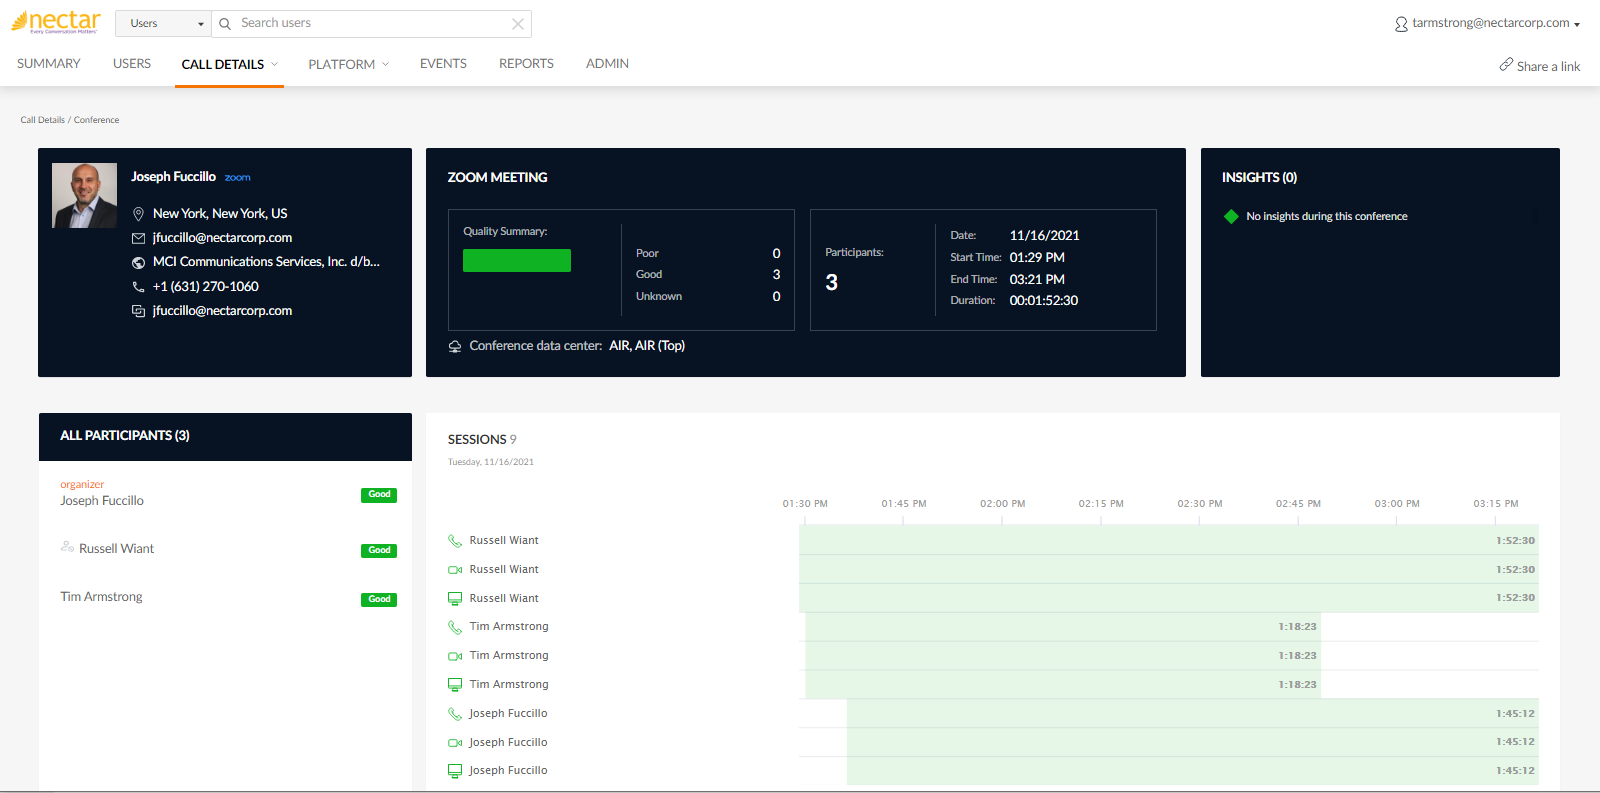Switch to the Events tab

[443, 63]
